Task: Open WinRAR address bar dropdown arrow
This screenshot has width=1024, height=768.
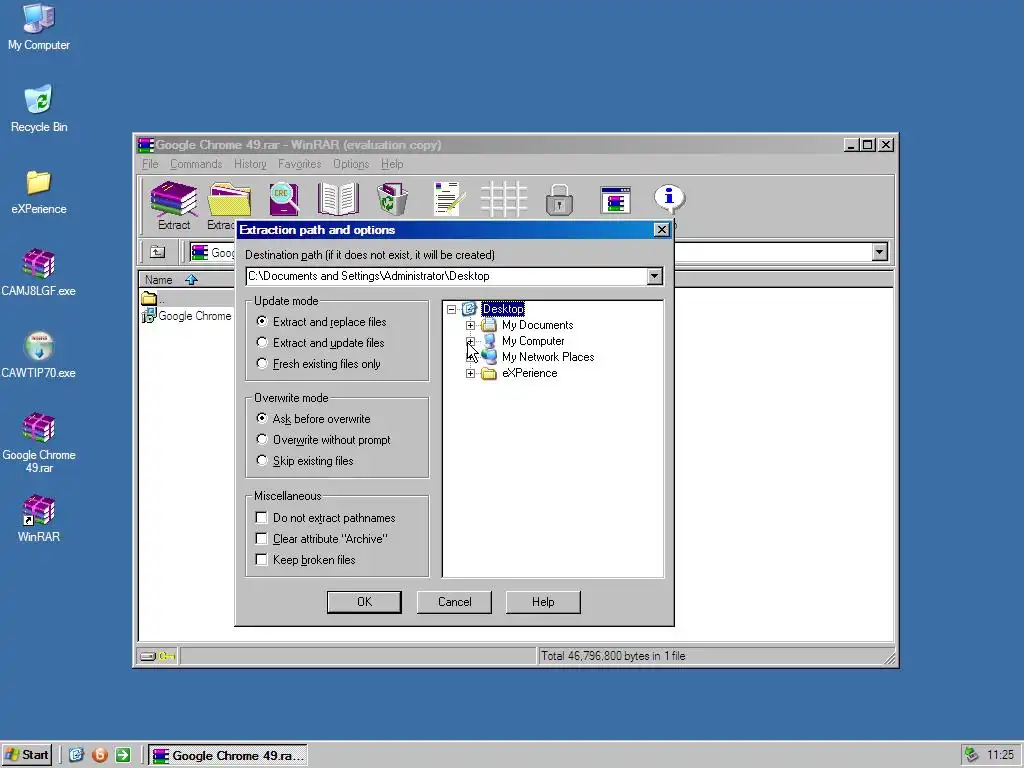Action: pyautogui.click(x=880, y=252)
